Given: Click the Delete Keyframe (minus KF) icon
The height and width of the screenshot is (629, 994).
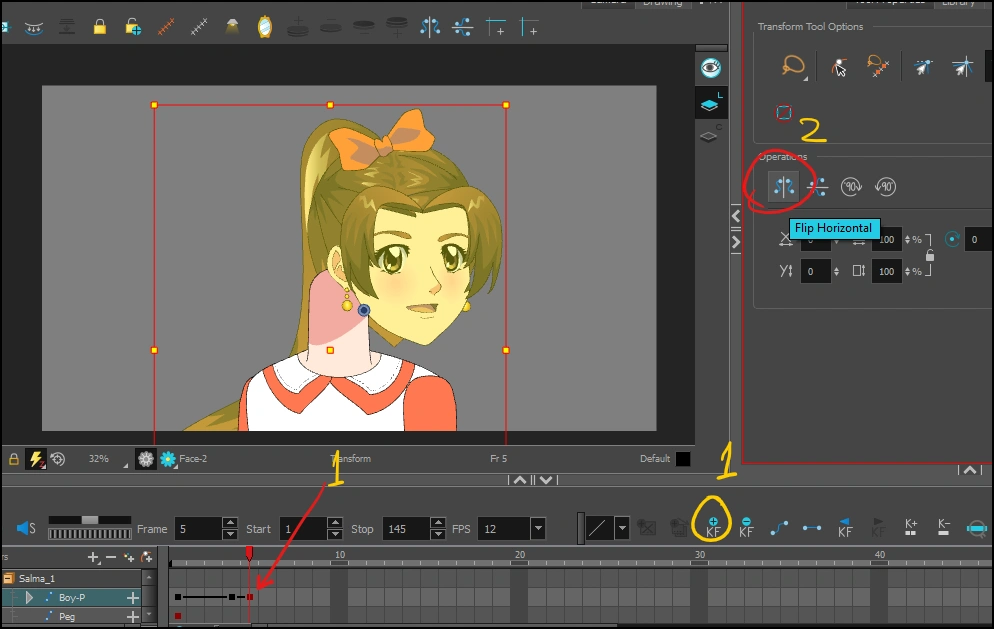Looking at the screenshot, I should point(746,527).
